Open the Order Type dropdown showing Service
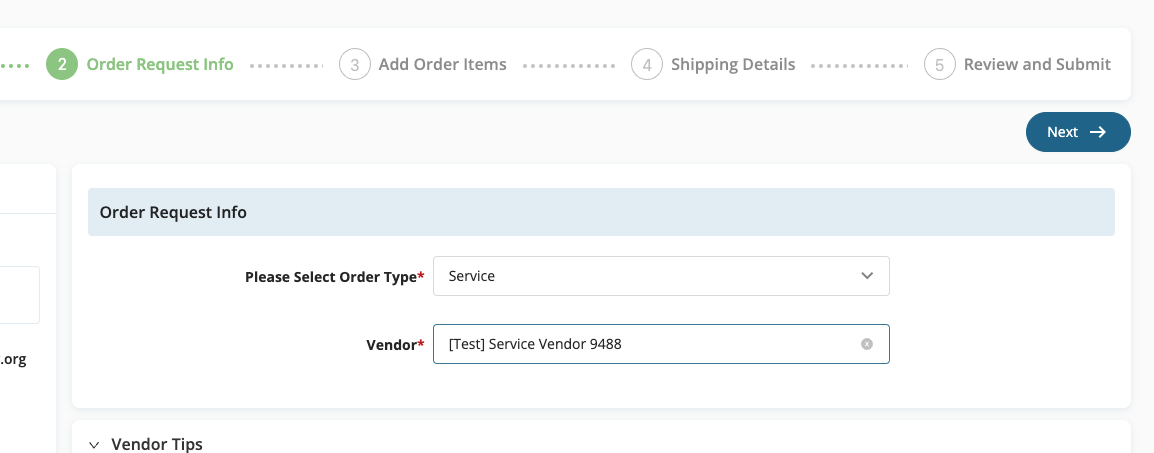Image resolution: width=1154 pixels, height=453 pixels. tap(661, 276)
